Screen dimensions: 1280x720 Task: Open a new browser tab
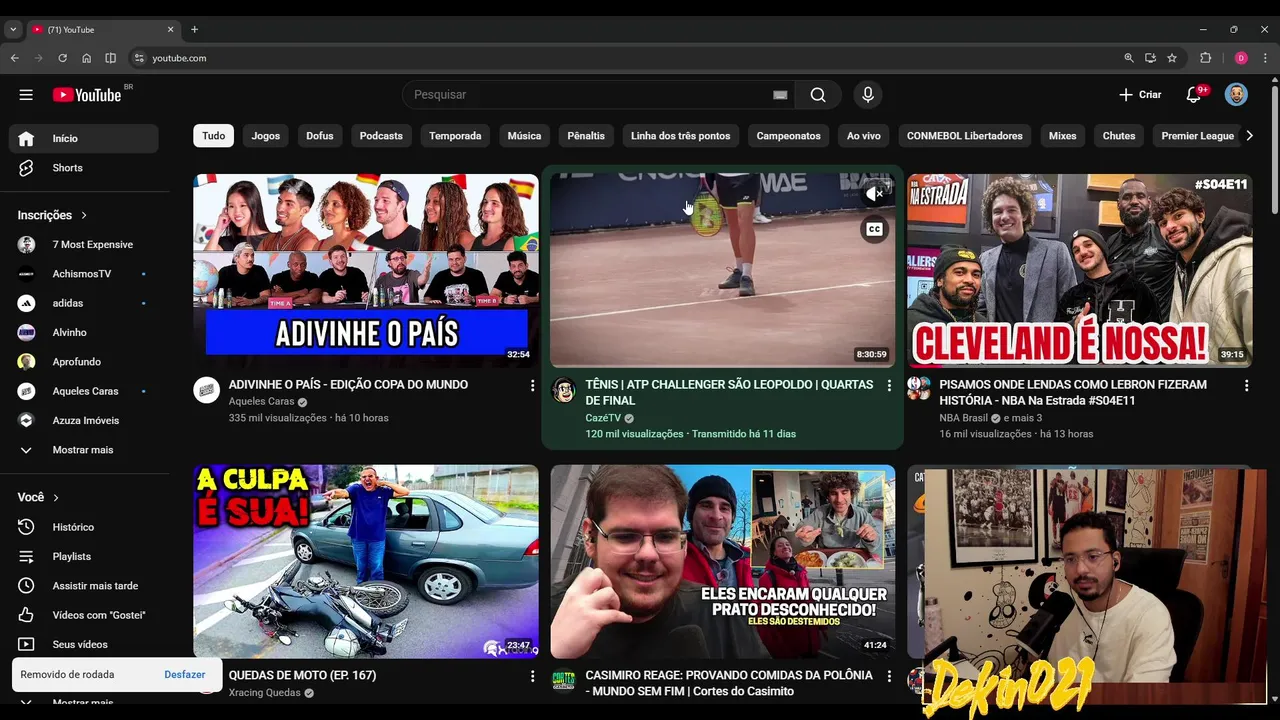(194, 30)
